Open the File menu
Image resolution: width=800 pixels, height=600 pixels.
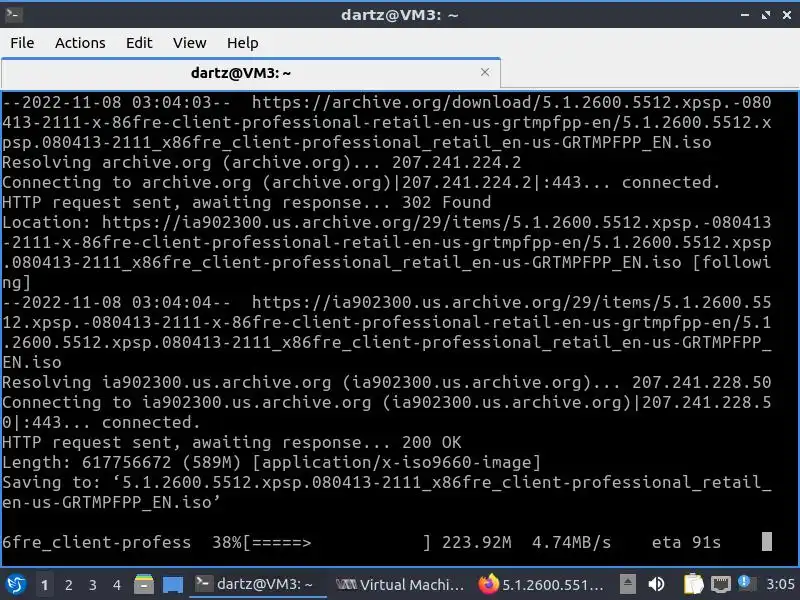(x=22, y=43)
